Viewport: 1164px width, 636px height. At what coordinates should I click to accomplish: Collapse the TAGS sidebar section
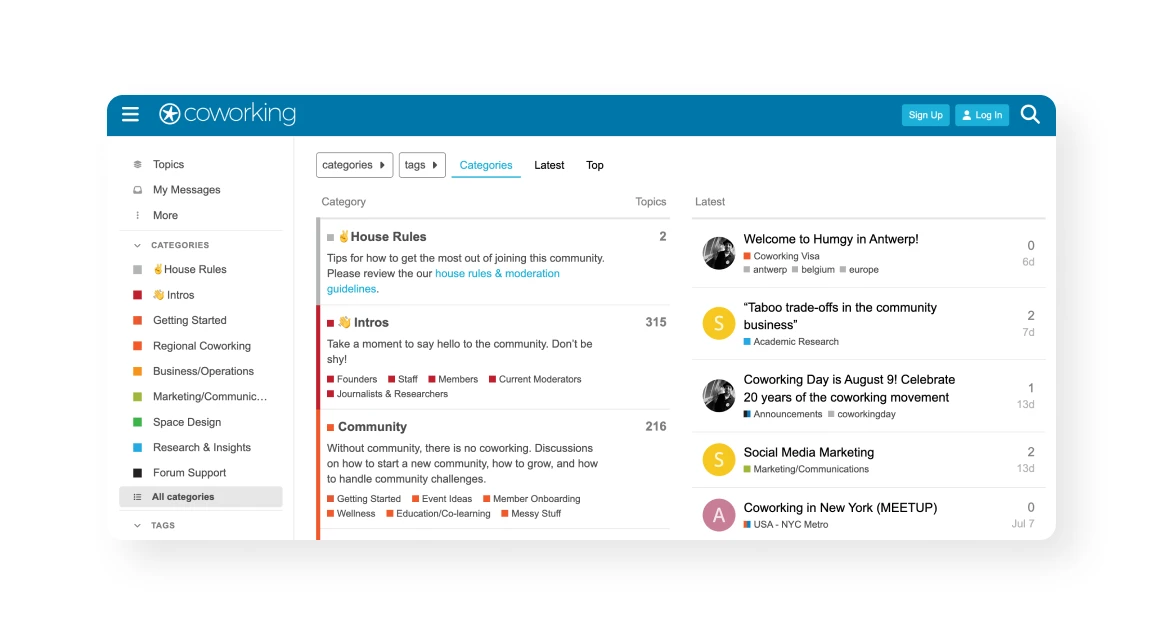138,525
